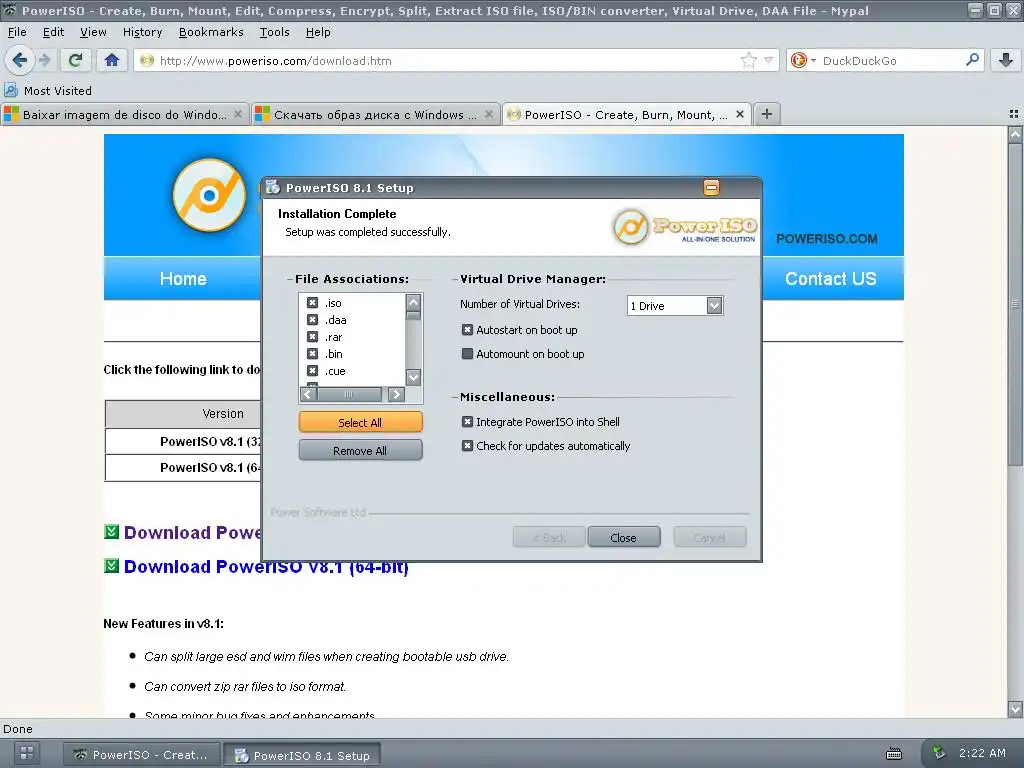
Task: Open the Help menu
Action: (x=318, y=32)
